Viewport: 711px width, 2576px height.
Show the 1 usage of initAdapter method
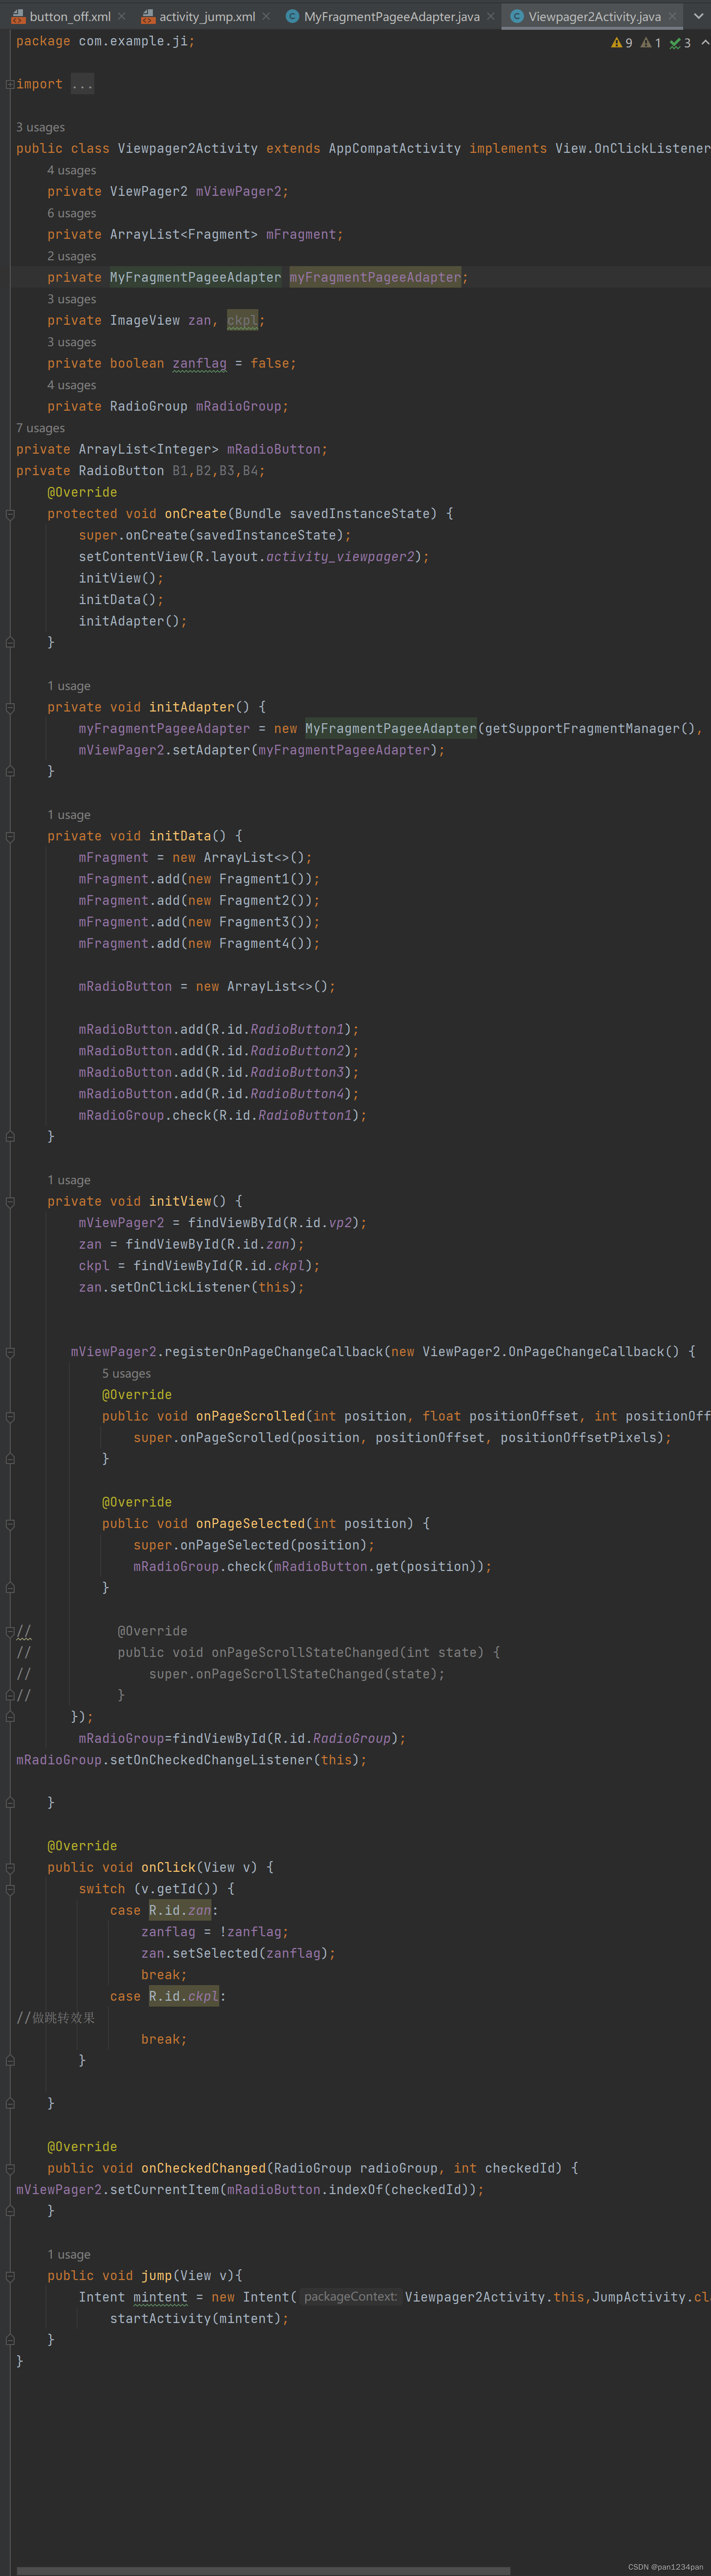[x=68, y=686]
